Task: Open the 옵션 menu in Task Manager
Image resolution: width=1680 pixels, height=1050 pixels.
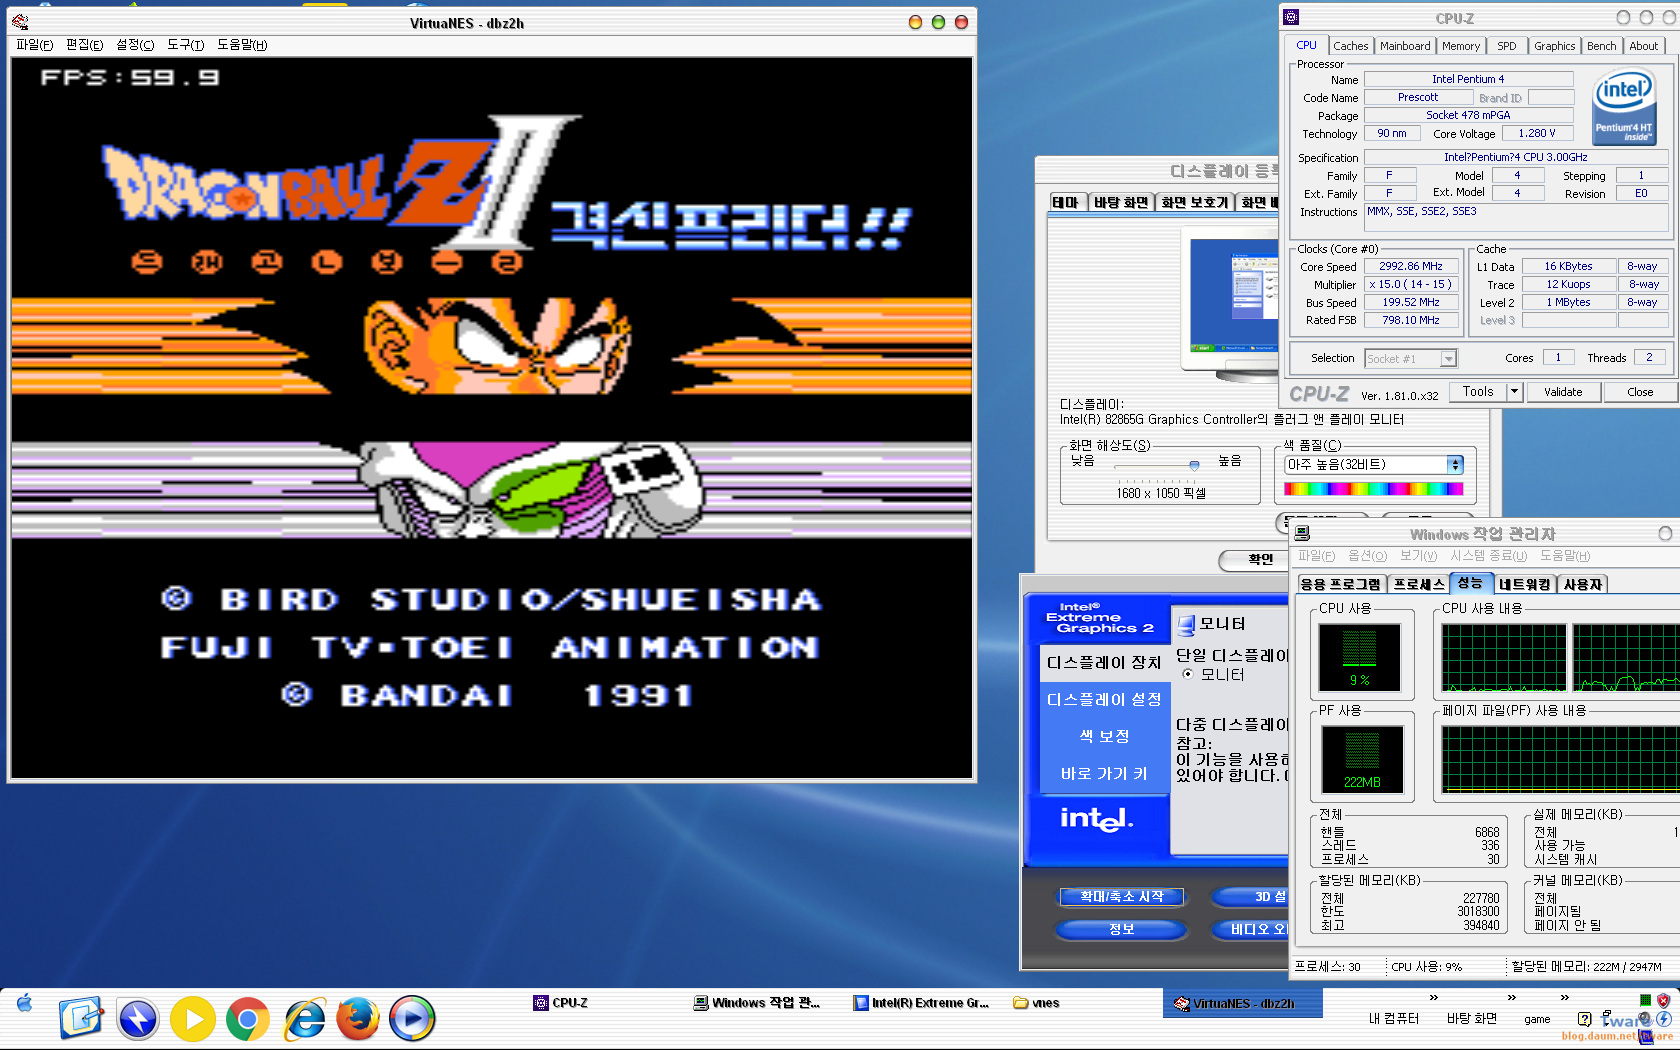Action: 1367,556
